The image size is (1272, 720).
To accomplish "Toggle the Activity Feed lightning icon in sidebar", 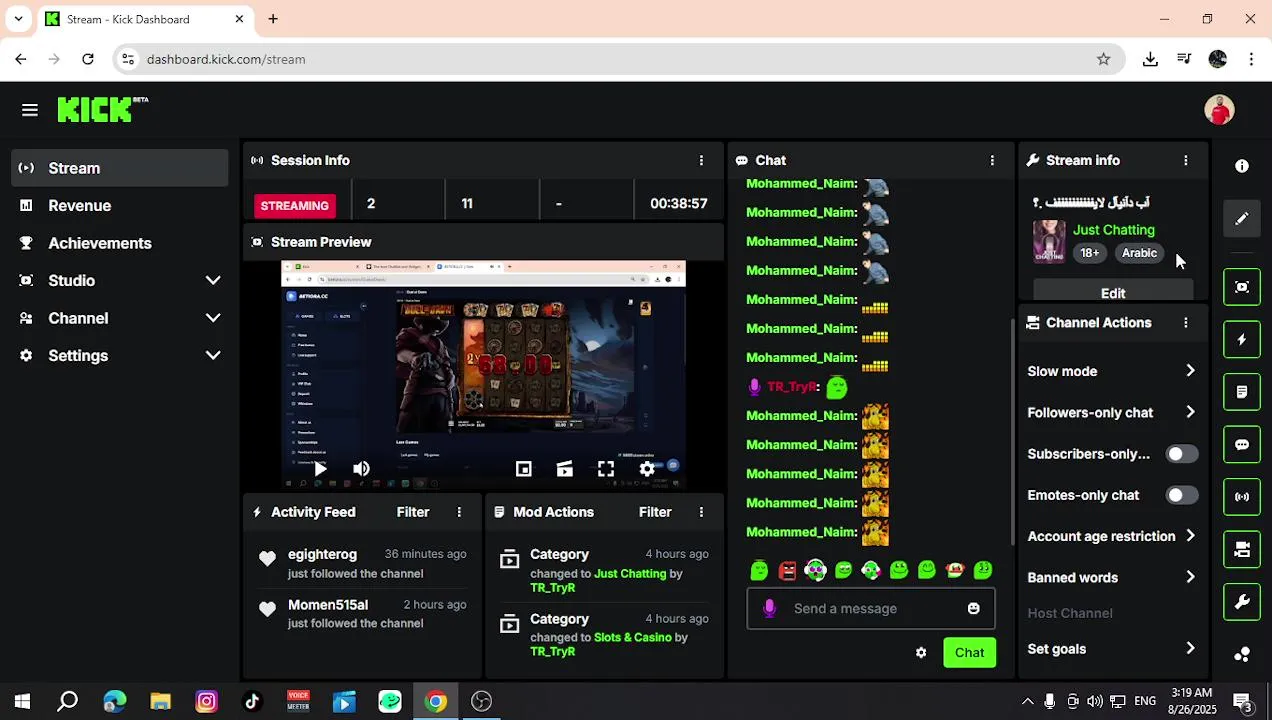I will click(x=1242, y=340).
